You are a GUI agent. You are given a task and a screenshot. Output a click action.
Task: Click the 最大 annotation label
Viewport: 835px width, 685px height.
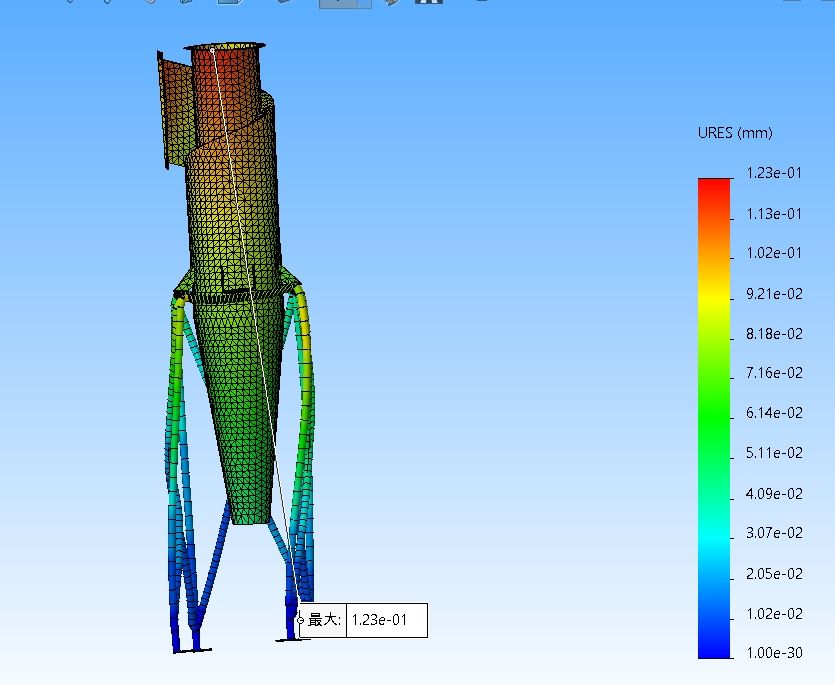click(x=324, y=620)
